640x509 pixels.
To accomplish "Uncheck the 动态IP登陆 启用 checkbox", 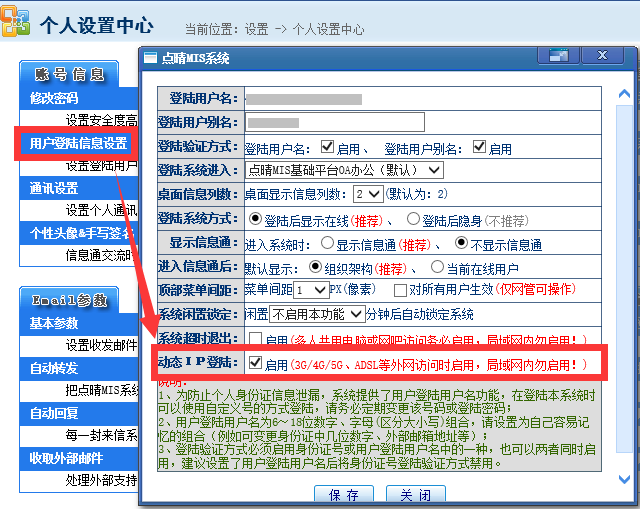I will (256, 362).
